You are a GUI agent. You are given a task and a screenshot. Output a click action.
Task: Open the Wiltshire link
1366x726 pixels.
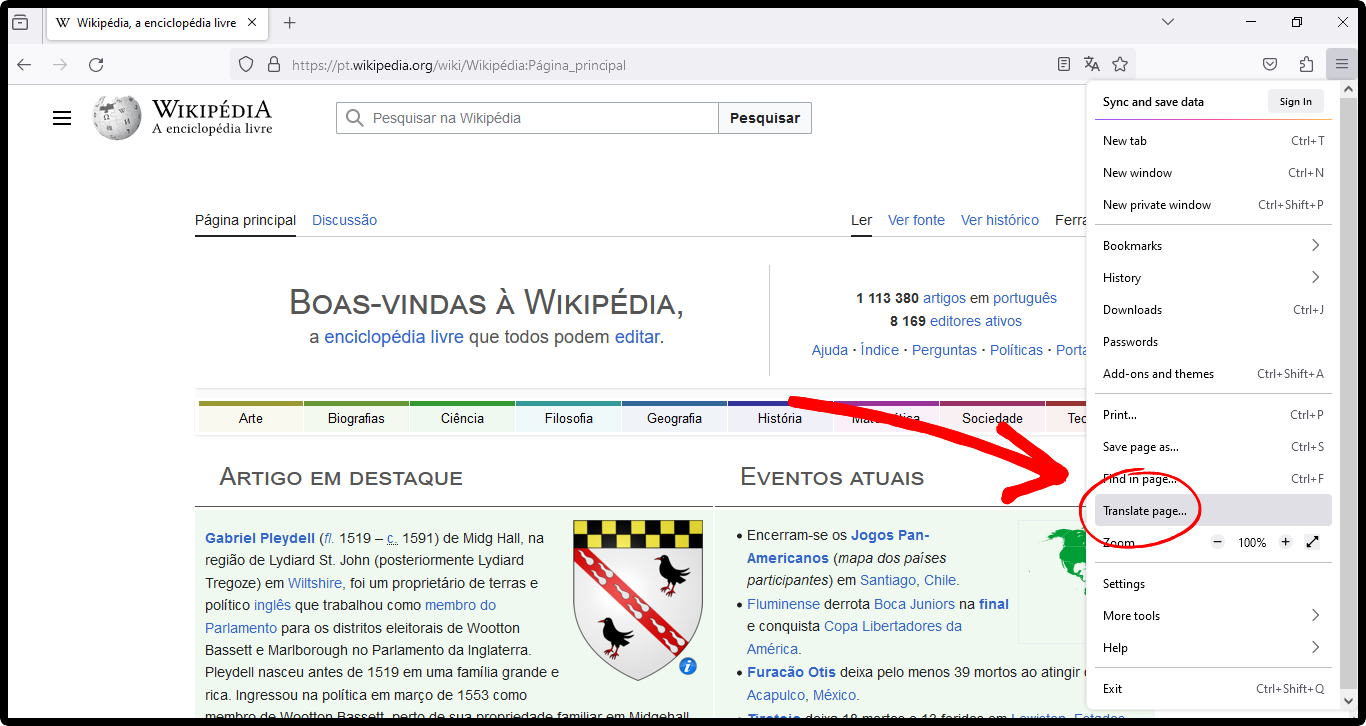pyautogui.click(x=316, y=583)
